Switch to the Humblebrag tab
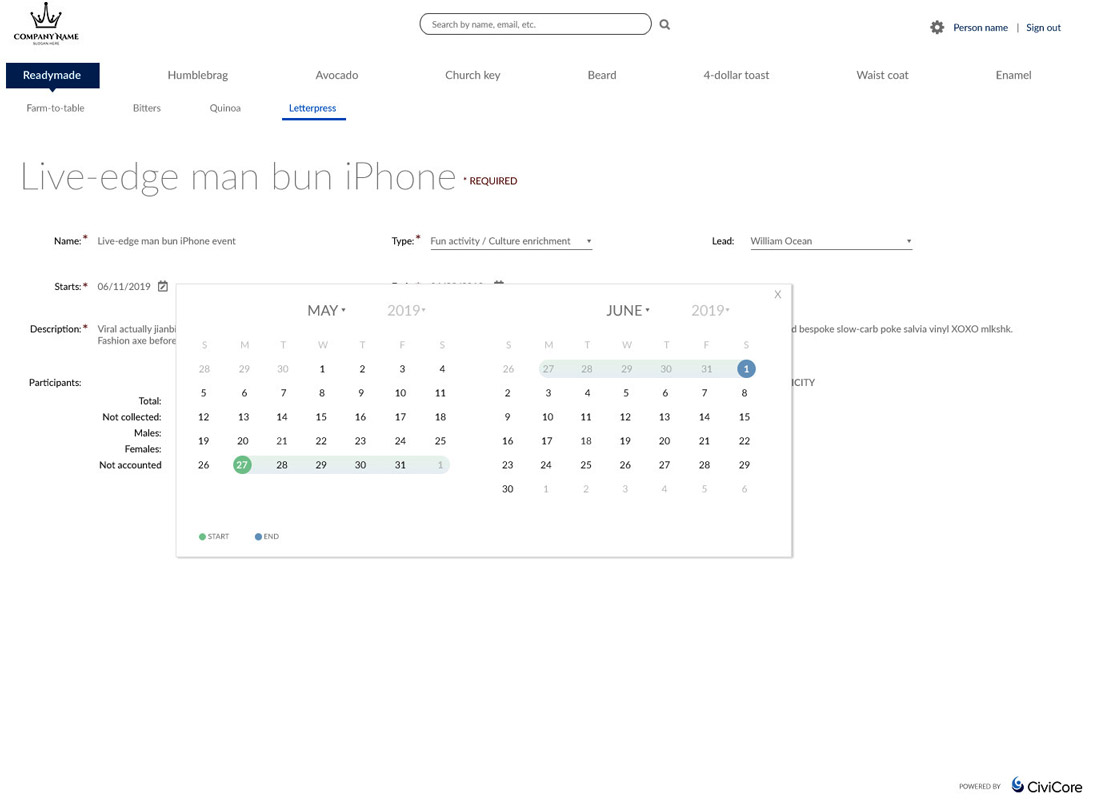 pos(198,75)
